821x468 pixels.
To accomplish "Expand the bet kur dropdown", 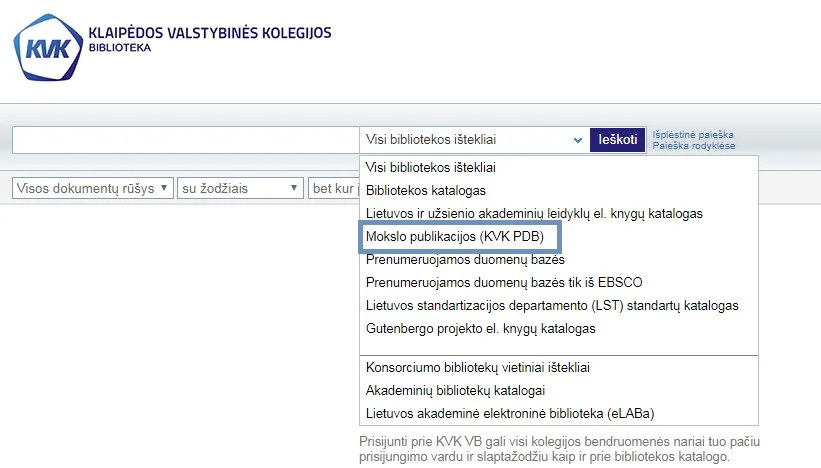I will click(334, 188).
